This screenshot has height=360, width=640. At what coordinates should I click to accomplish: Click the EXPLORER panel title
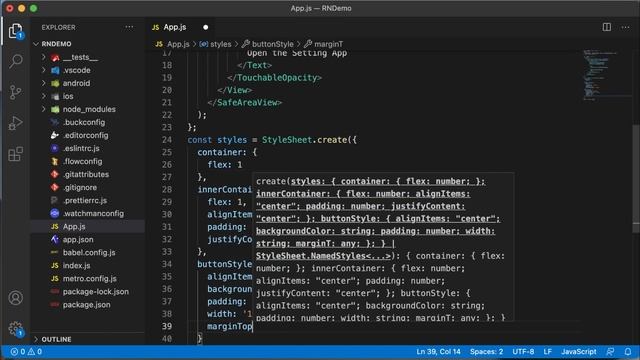pos(58,27)
